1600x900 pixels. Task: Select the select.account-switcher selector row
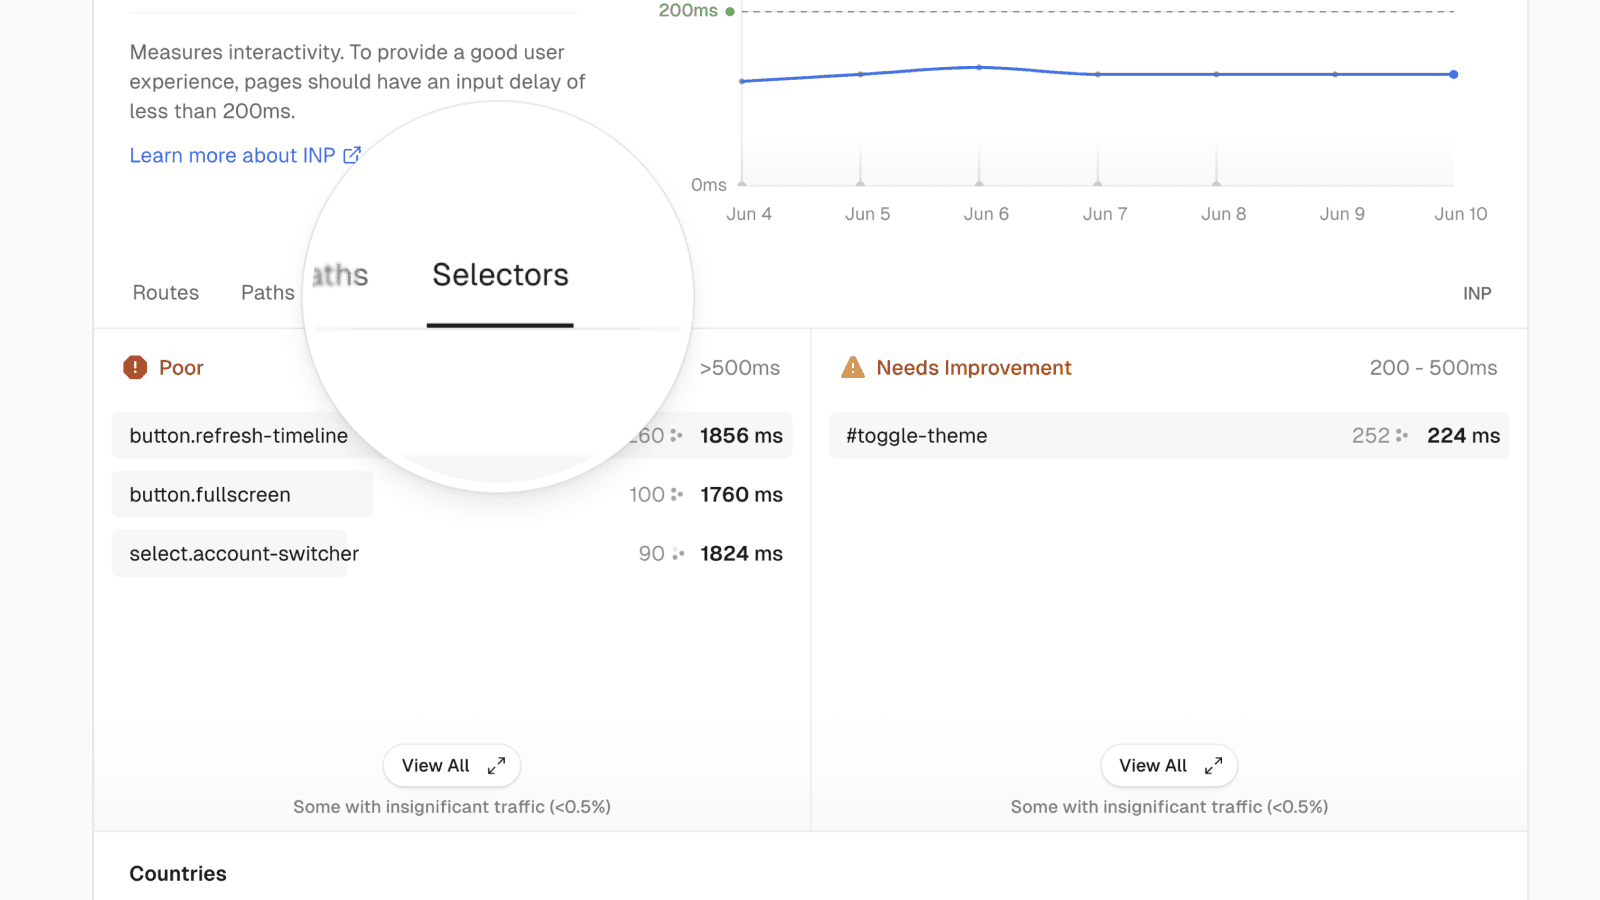244,554
